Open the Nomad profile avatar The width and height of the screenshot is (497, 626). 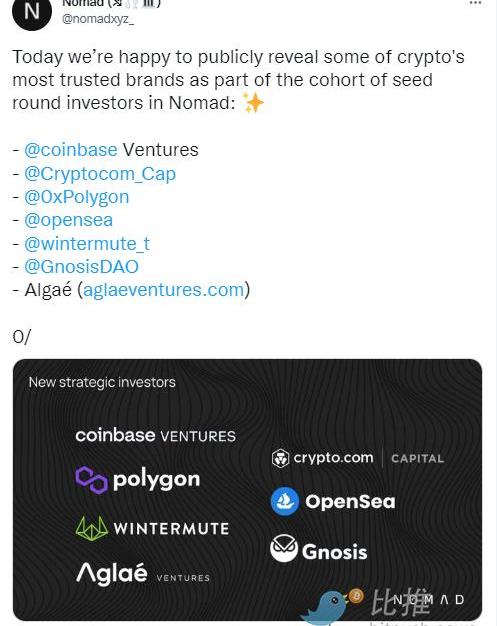coord(32,13)
